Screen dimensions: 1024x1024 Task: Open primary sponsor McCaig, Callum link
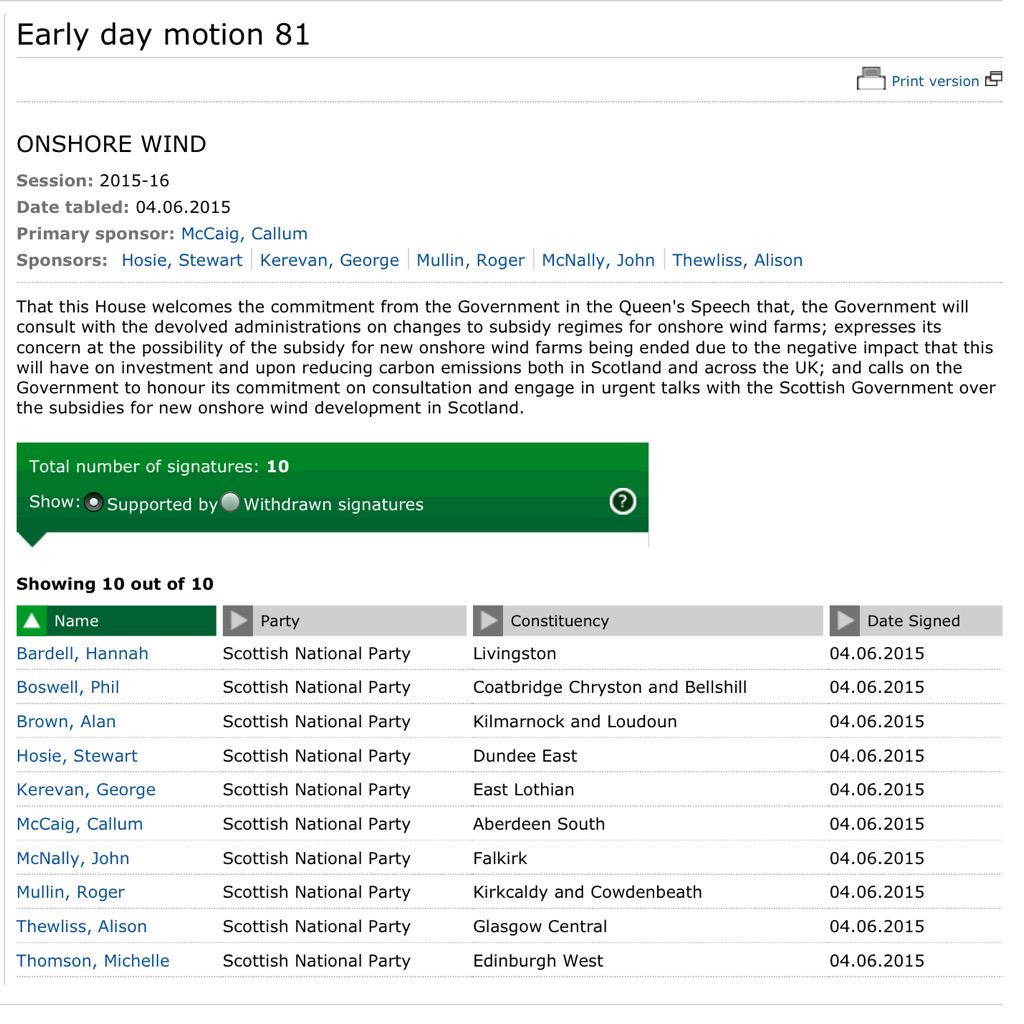(x=244, y=234)
